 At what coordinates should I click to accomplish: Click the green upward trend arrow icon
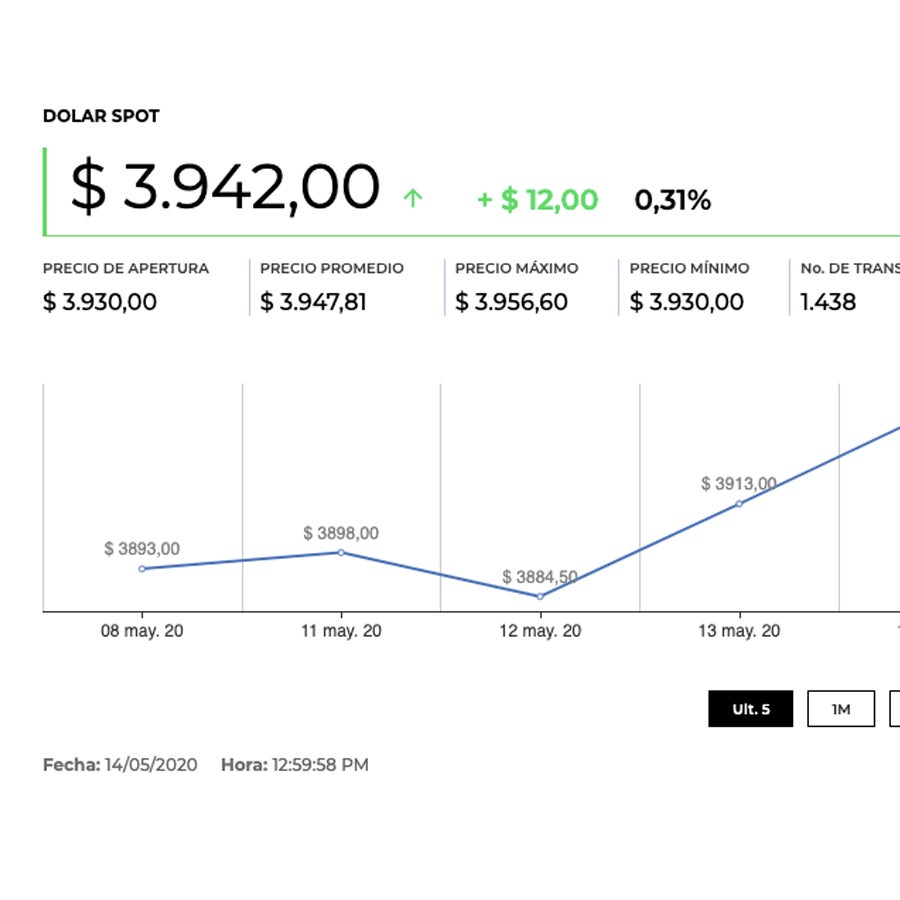pos(412,199)
